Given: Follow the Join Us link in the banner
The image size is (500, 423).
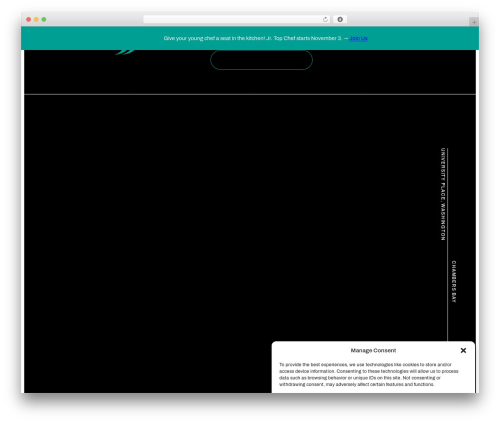Looking at the screenshot, I should point(358,38).
